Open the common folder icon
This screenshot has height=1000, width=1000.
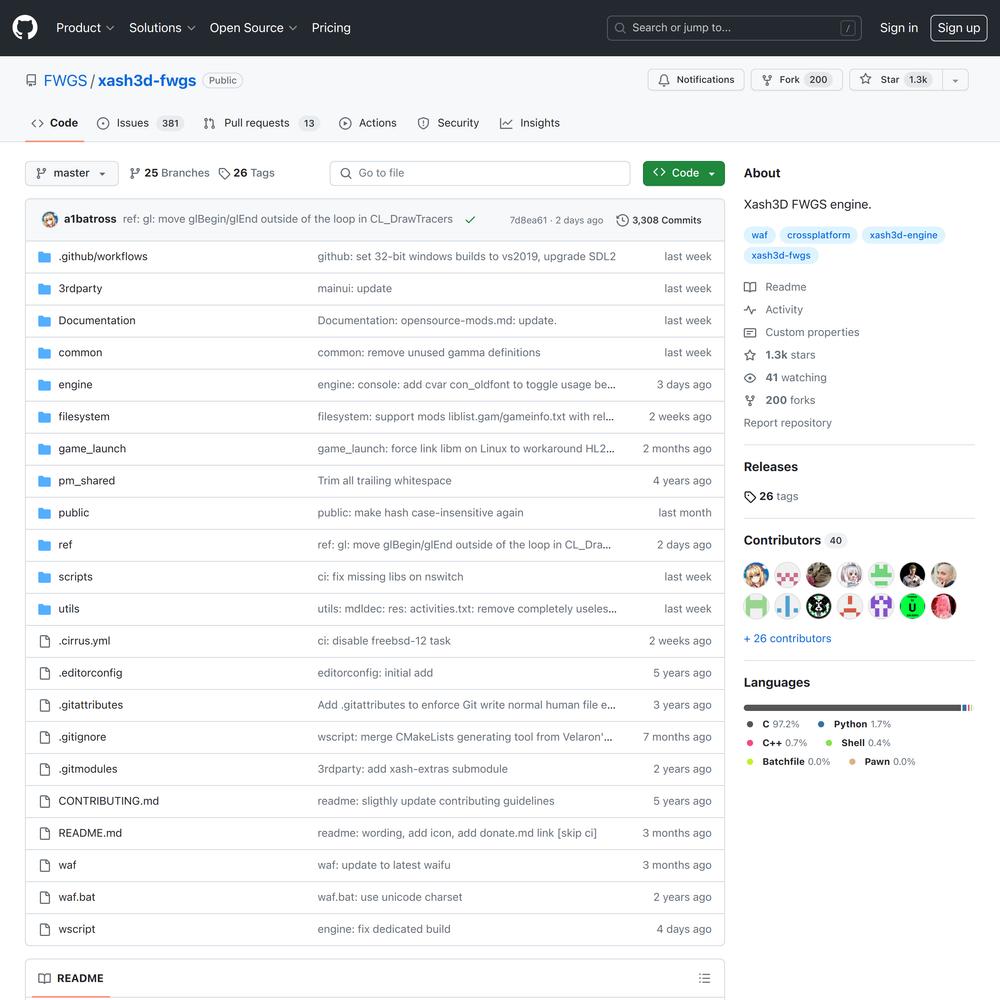point(44,353)
